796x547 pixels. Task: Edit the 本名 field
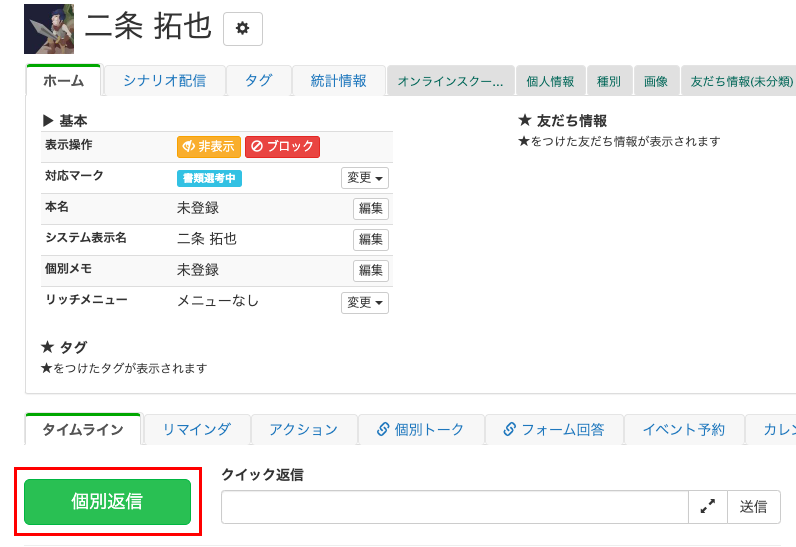click(370, 209)
